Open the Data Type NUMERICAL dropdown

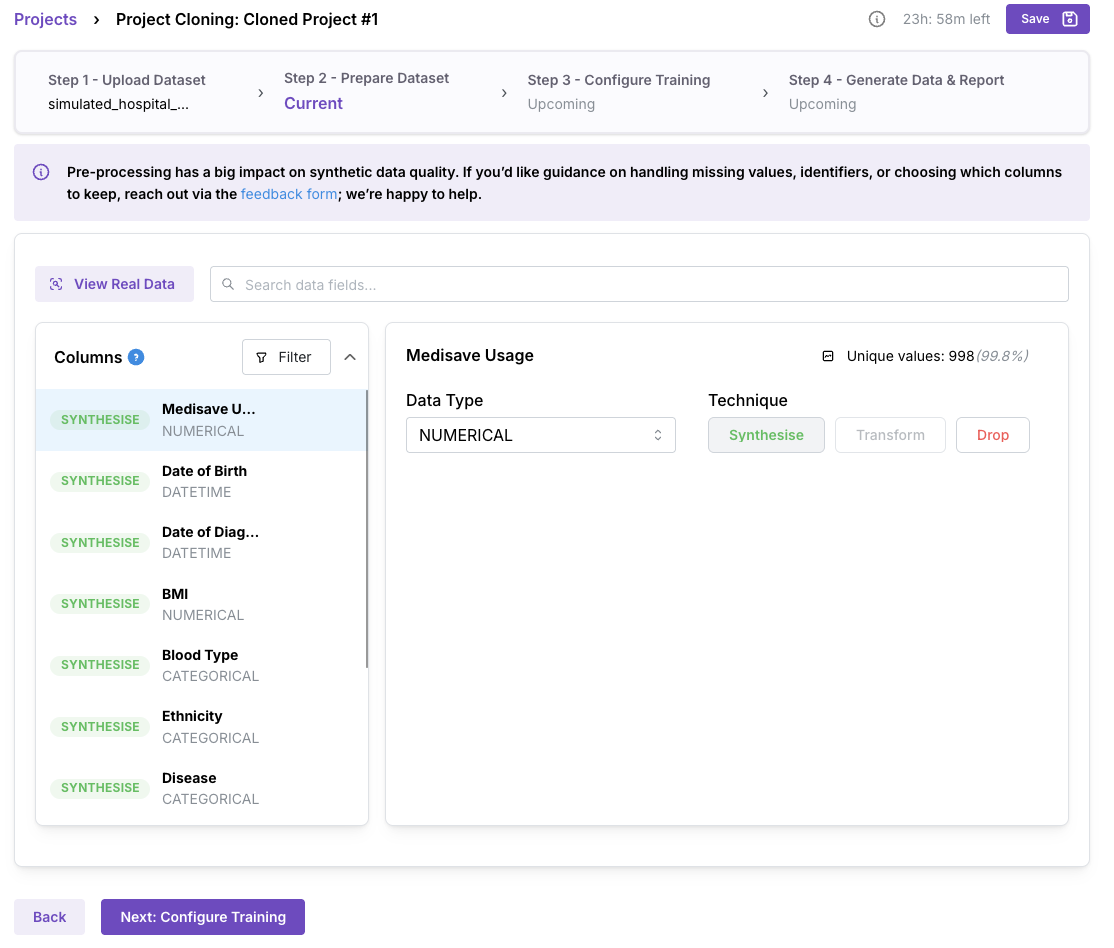pos(541,435)
